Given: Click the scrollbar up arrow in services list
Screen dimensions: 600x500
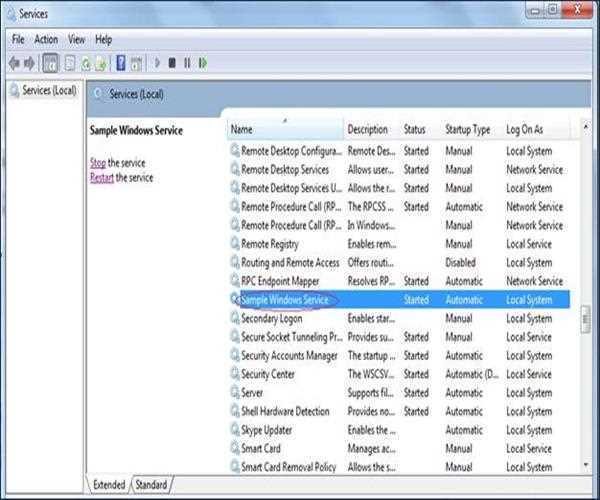Looking at the screenshot, I should pos(586,126).
